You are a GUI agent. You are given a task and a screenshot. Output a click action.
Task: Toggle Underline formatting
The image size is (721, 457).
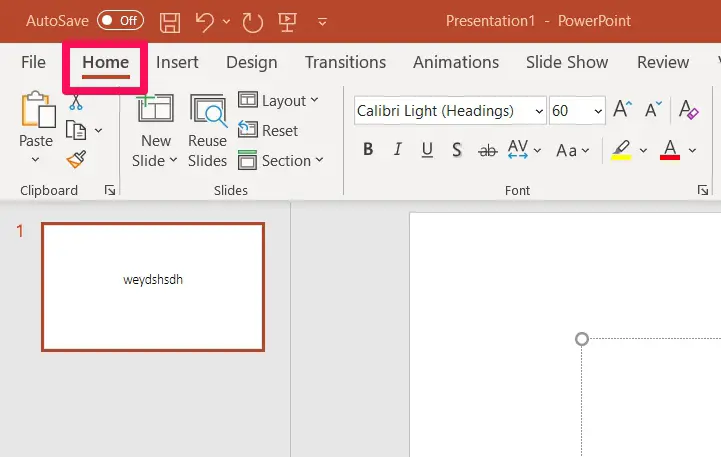pos(427,149)
